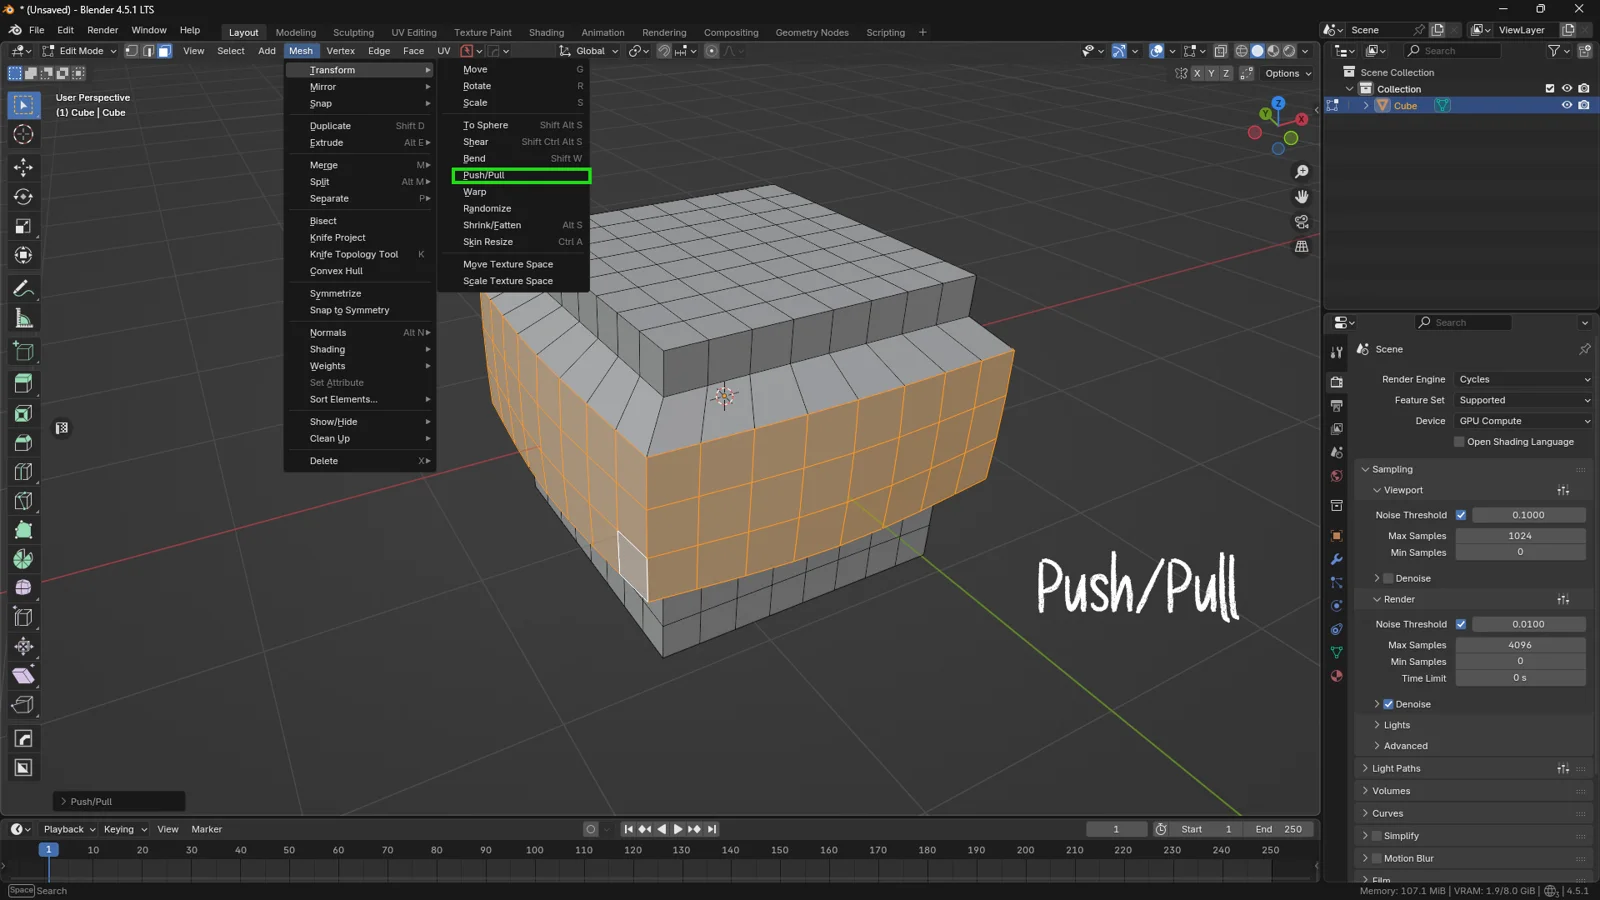Expand the Push/Pull operator panel
This screenshot has height=900, width=1600.
119,801
